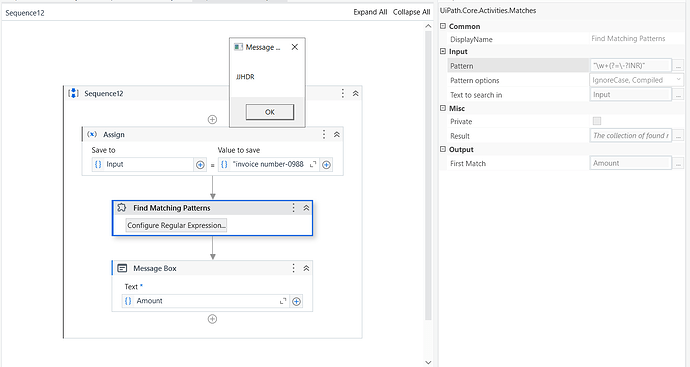Image resolution: width=690 pixels, height=367 pixels.
Task: Click plus button next to Value to save
Action: (327, 165)
